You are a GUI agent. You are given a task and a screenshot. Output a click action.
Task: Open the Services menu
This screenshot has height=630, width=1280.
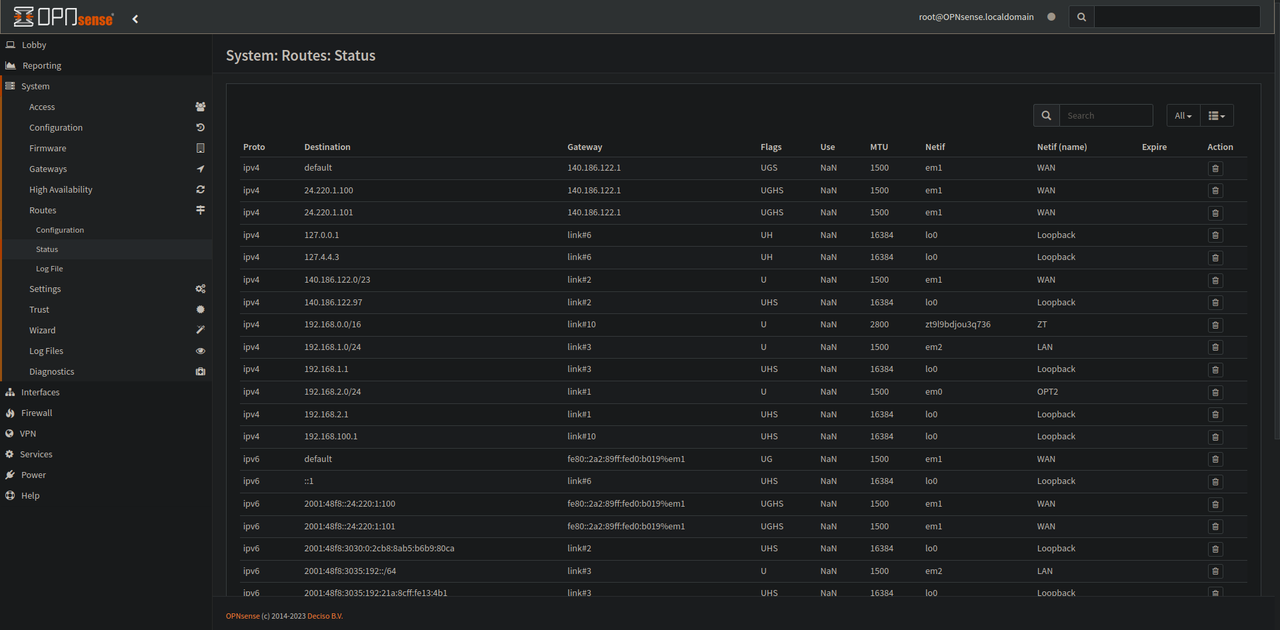106,454
